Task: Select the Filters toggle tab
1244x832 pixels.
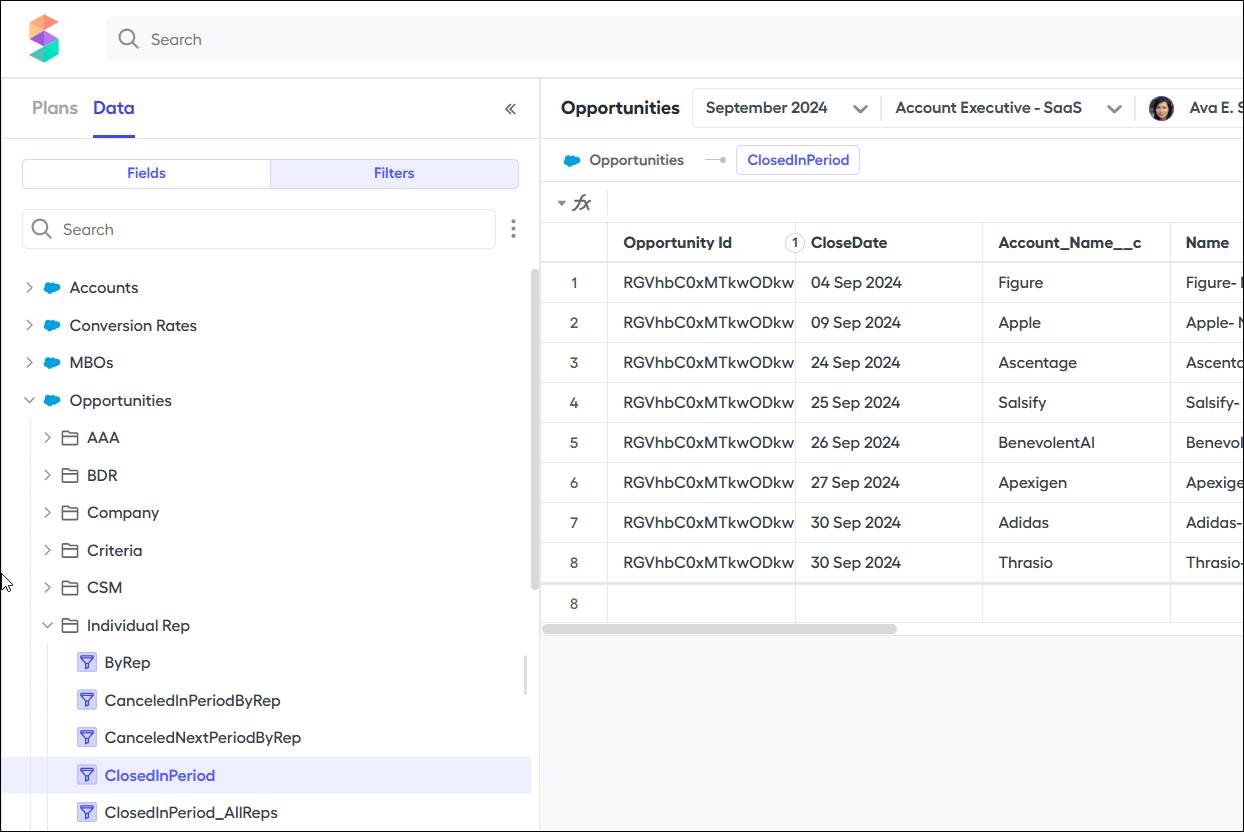Action: click(394, 173)
